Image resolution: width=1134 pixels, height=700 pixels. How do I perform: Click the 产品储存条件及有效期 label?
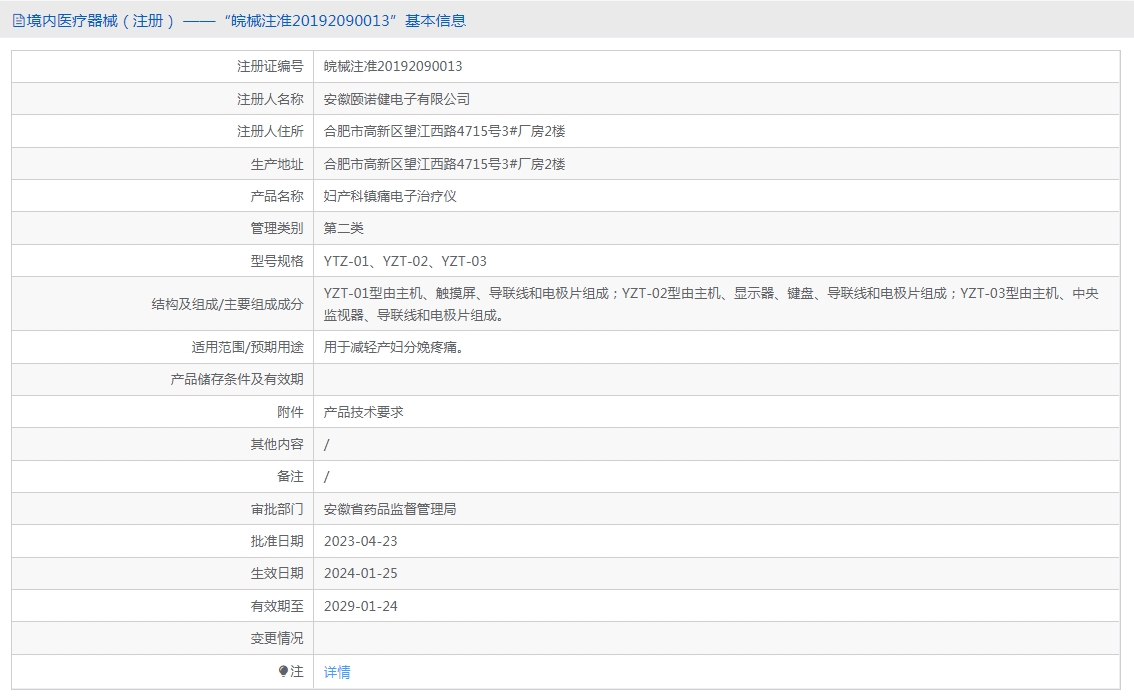(237, 379)
